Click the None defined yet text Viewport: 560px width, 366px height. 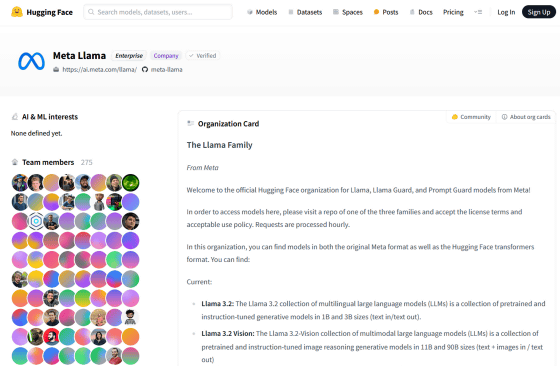[x=36, y=133]
